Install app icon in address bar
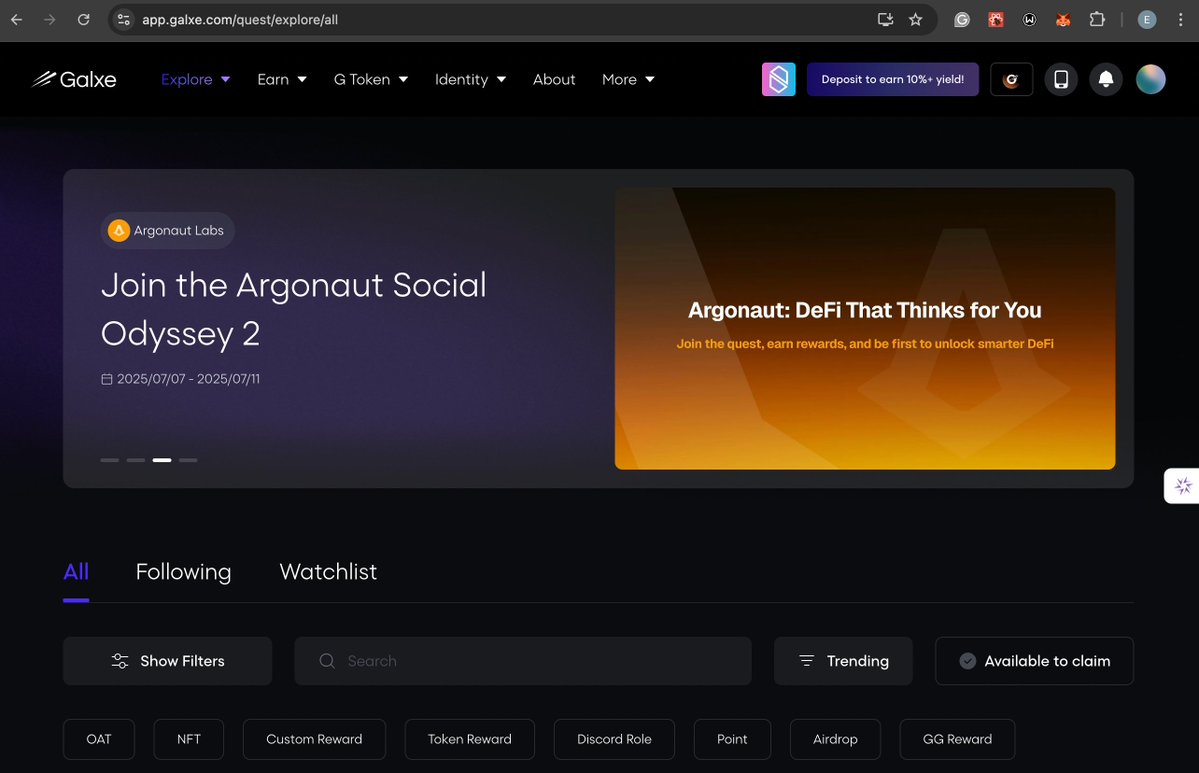This screenshot has height=773, width=1199. coord(885,20)
